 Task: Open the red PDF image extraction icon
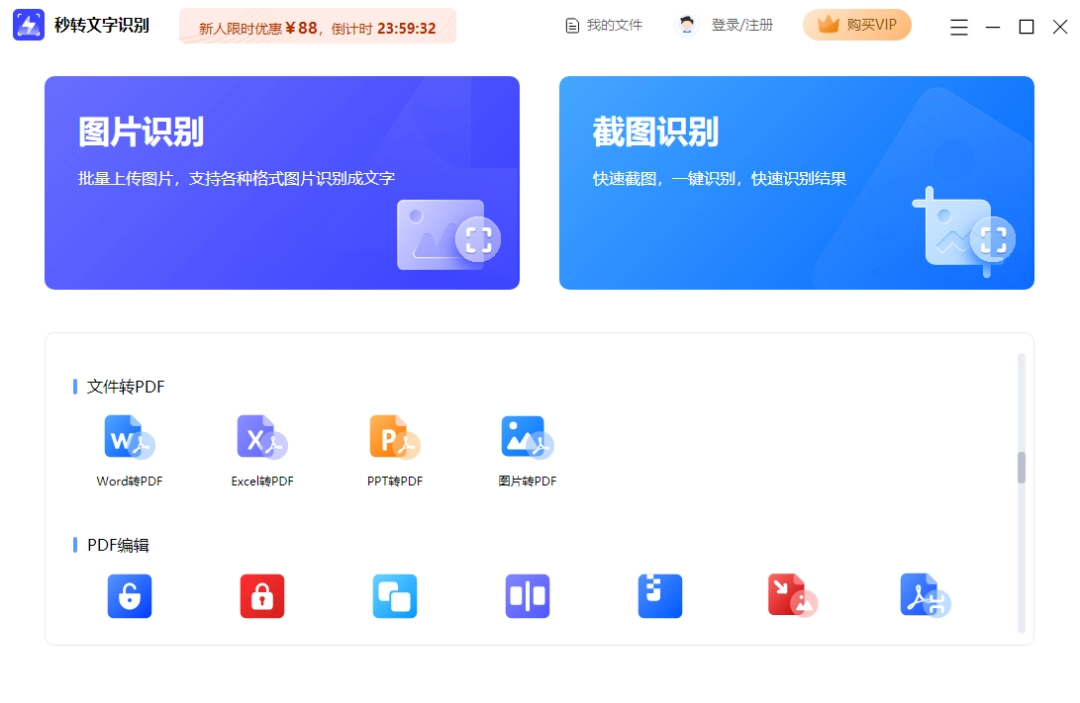[x=792, y=596]
